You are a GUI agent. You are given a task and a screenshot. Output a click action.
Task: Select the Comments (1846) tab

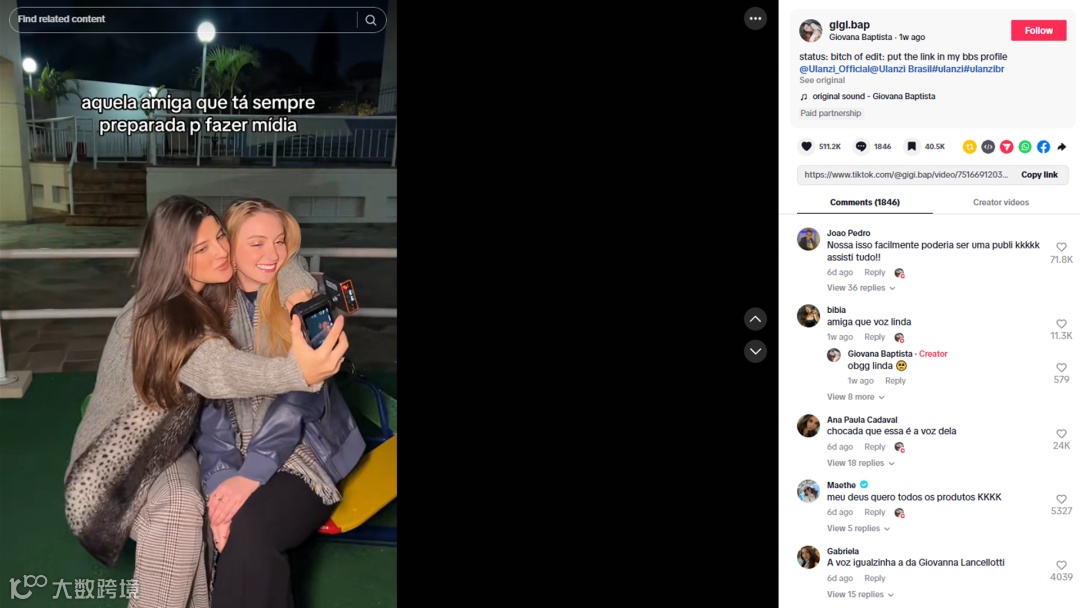coord(864,202)
